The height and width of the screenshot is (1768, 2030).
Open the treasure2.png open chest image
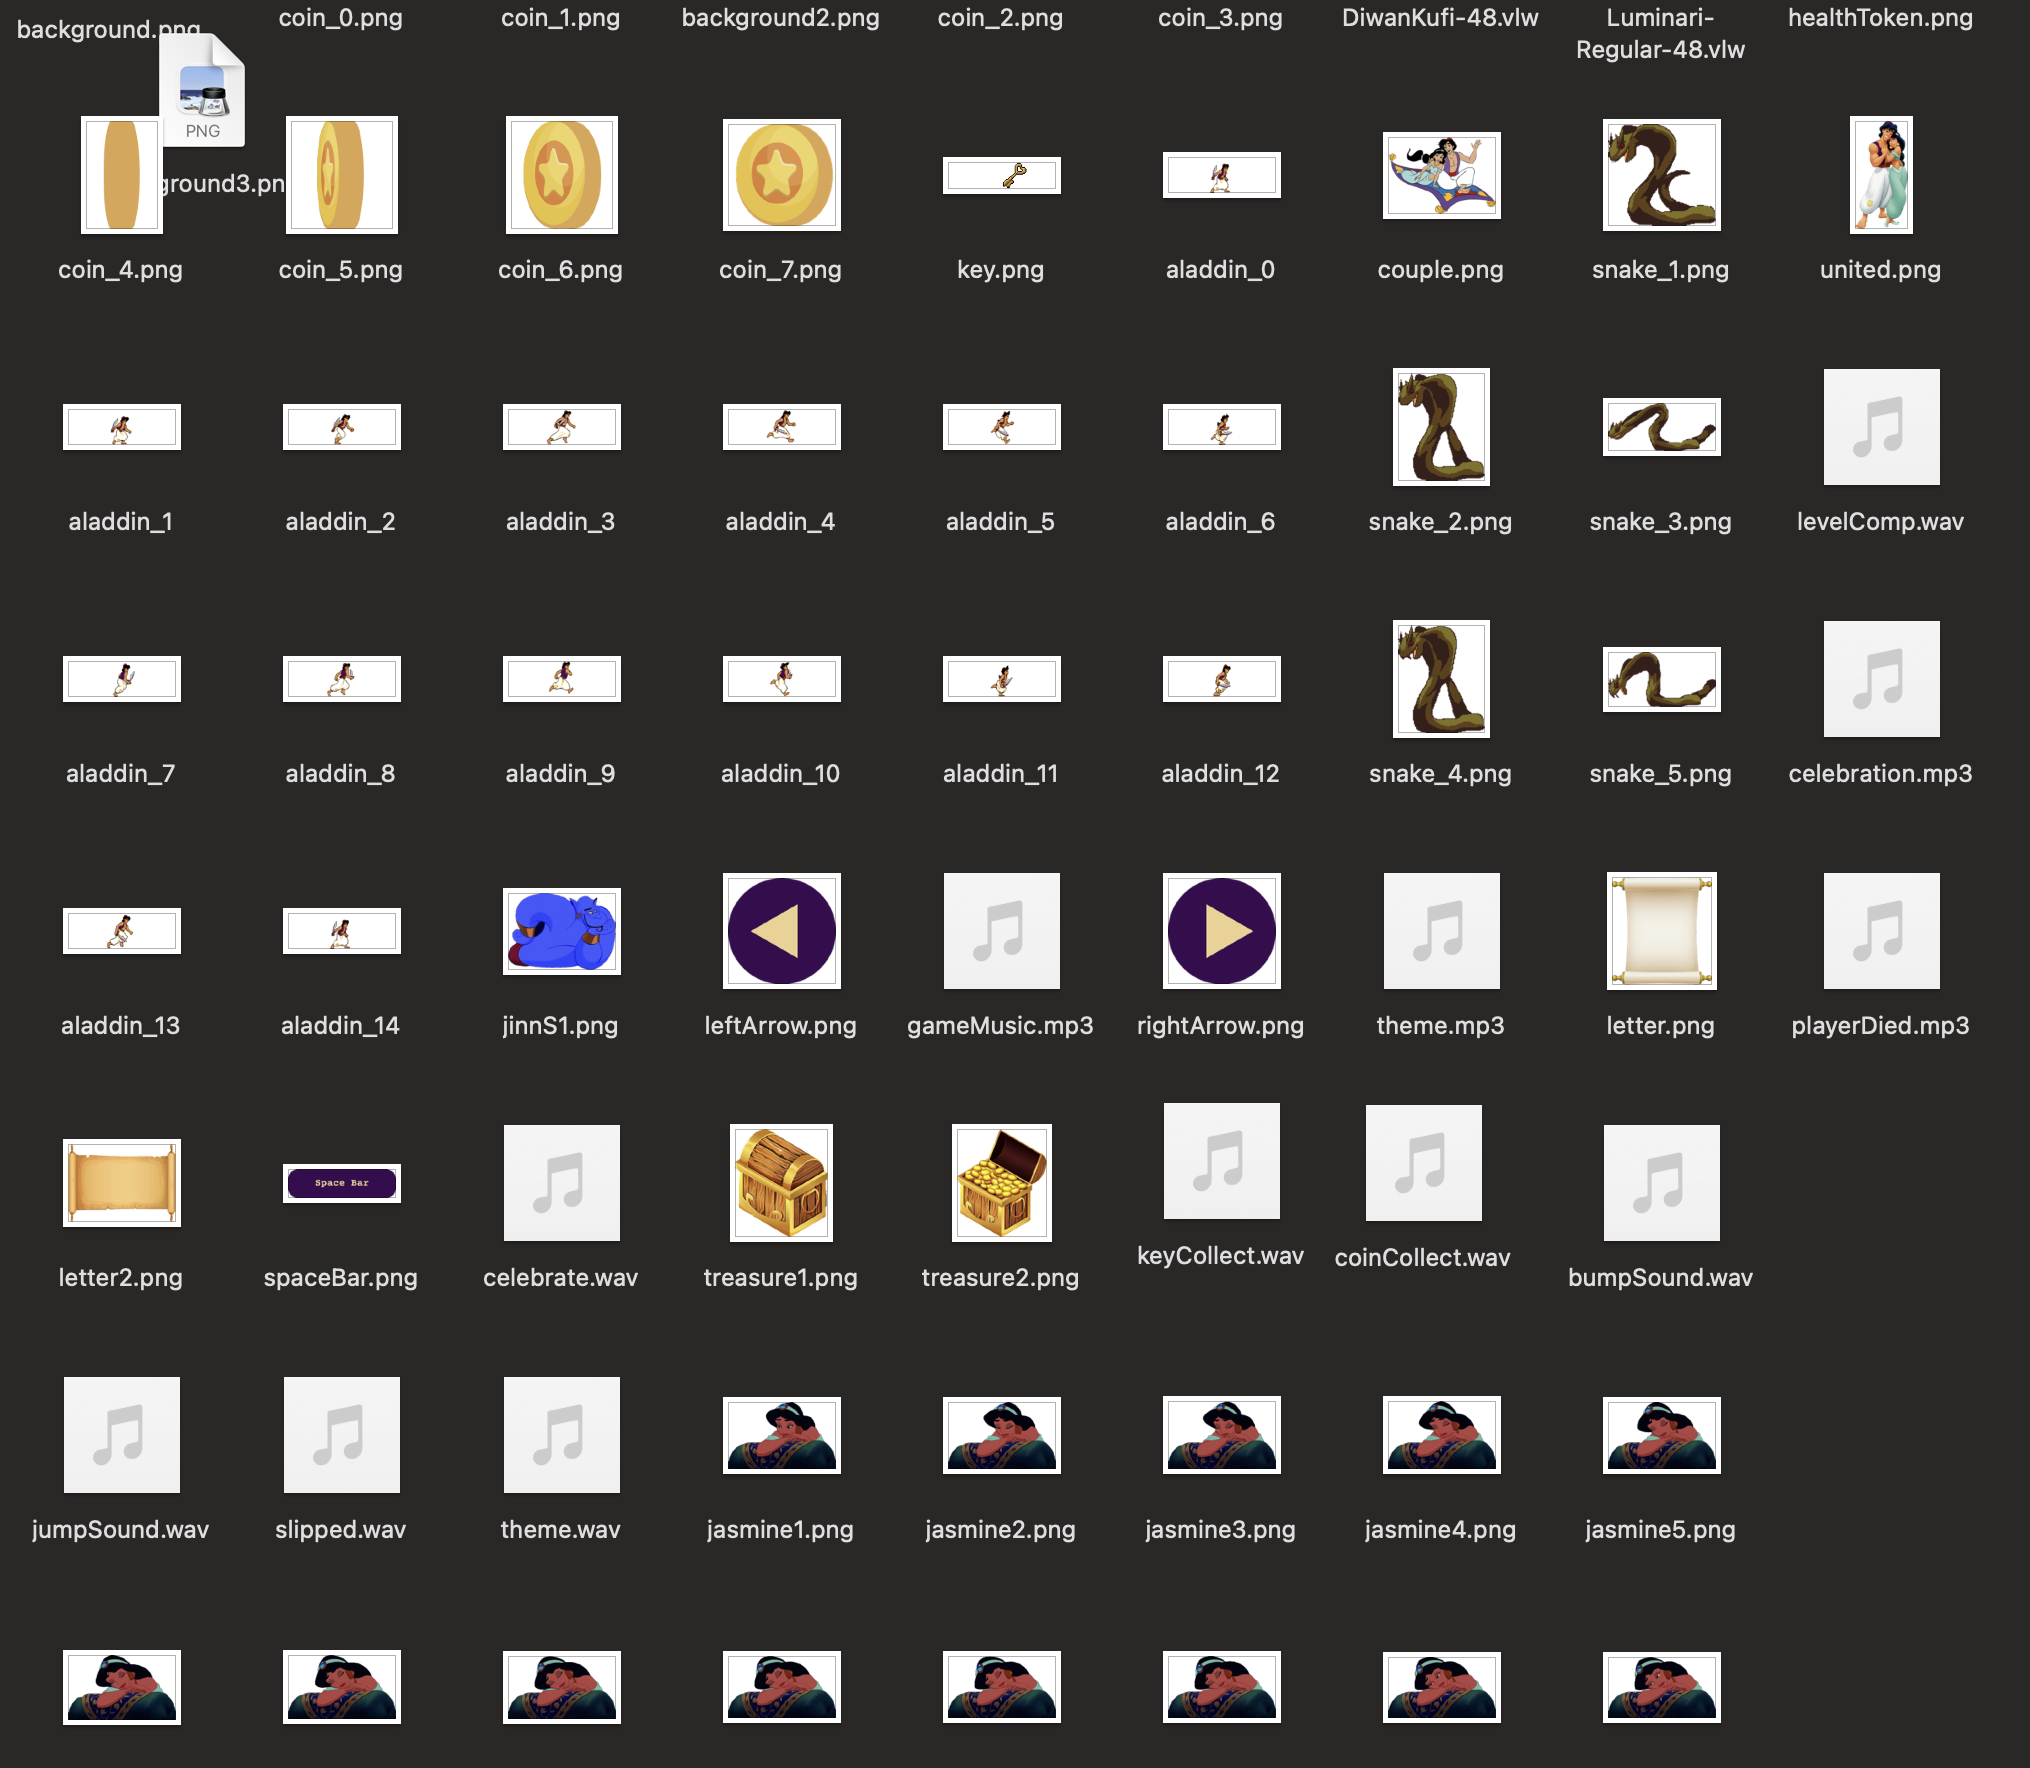pos(1001,1183)
